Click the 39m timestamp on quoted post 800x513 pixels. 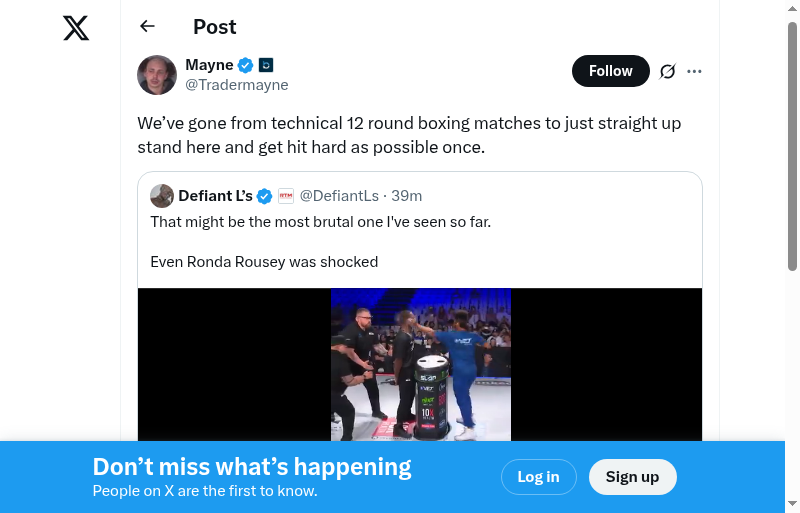coord(407,196)
